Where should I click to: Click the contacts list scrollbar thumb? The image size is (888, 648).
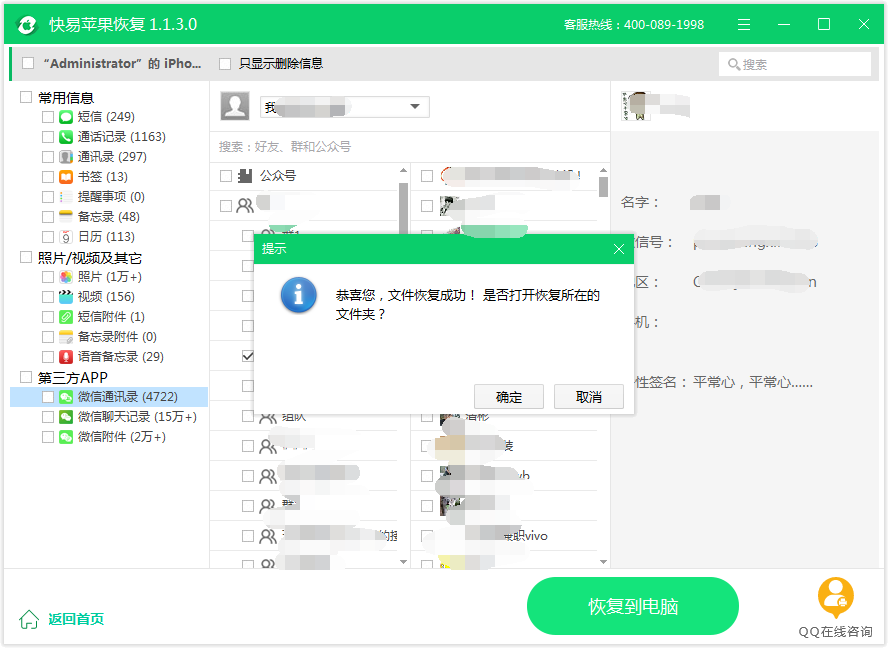coord(604,187)
